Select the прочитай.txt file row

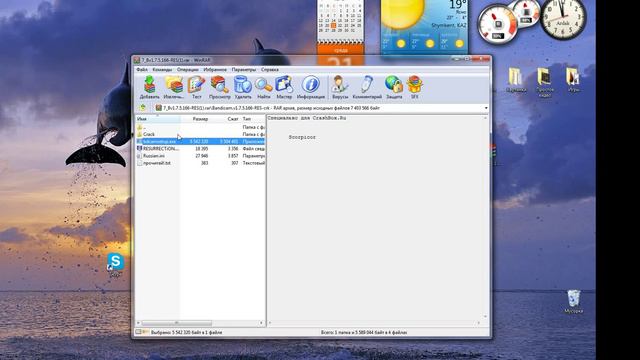pyautogui.click(x=200, y=163)
